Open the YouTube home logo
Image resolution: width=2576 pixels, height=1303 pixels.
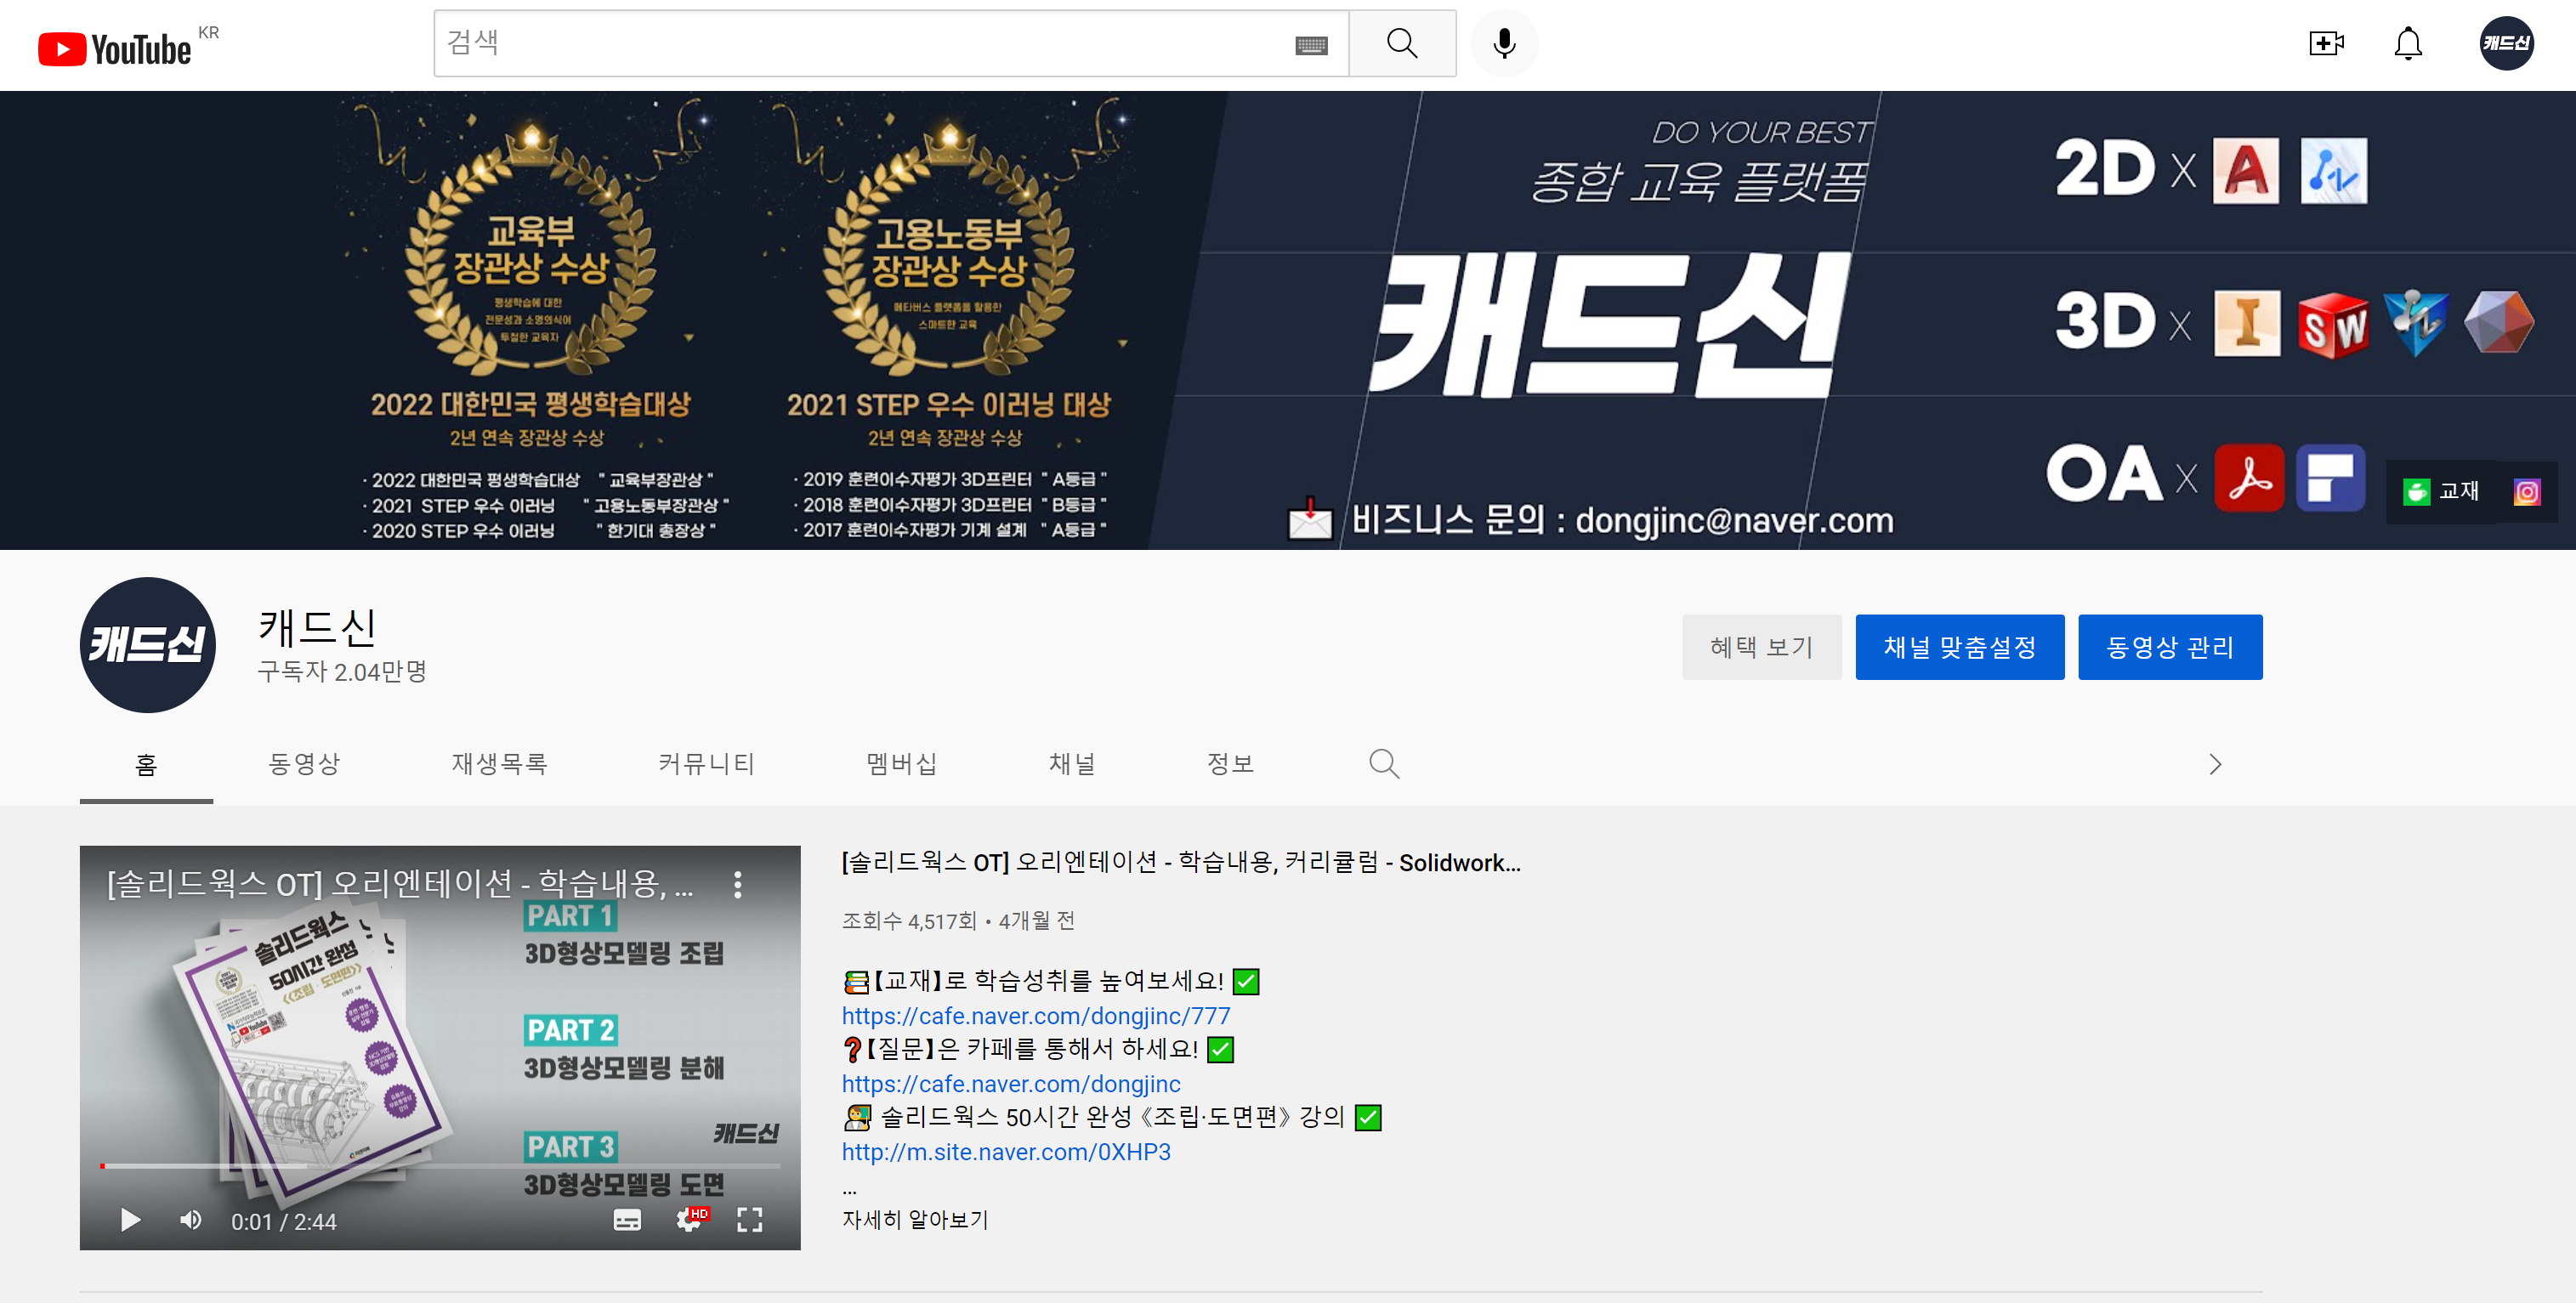pyautogui.click(x=114, y=48)
